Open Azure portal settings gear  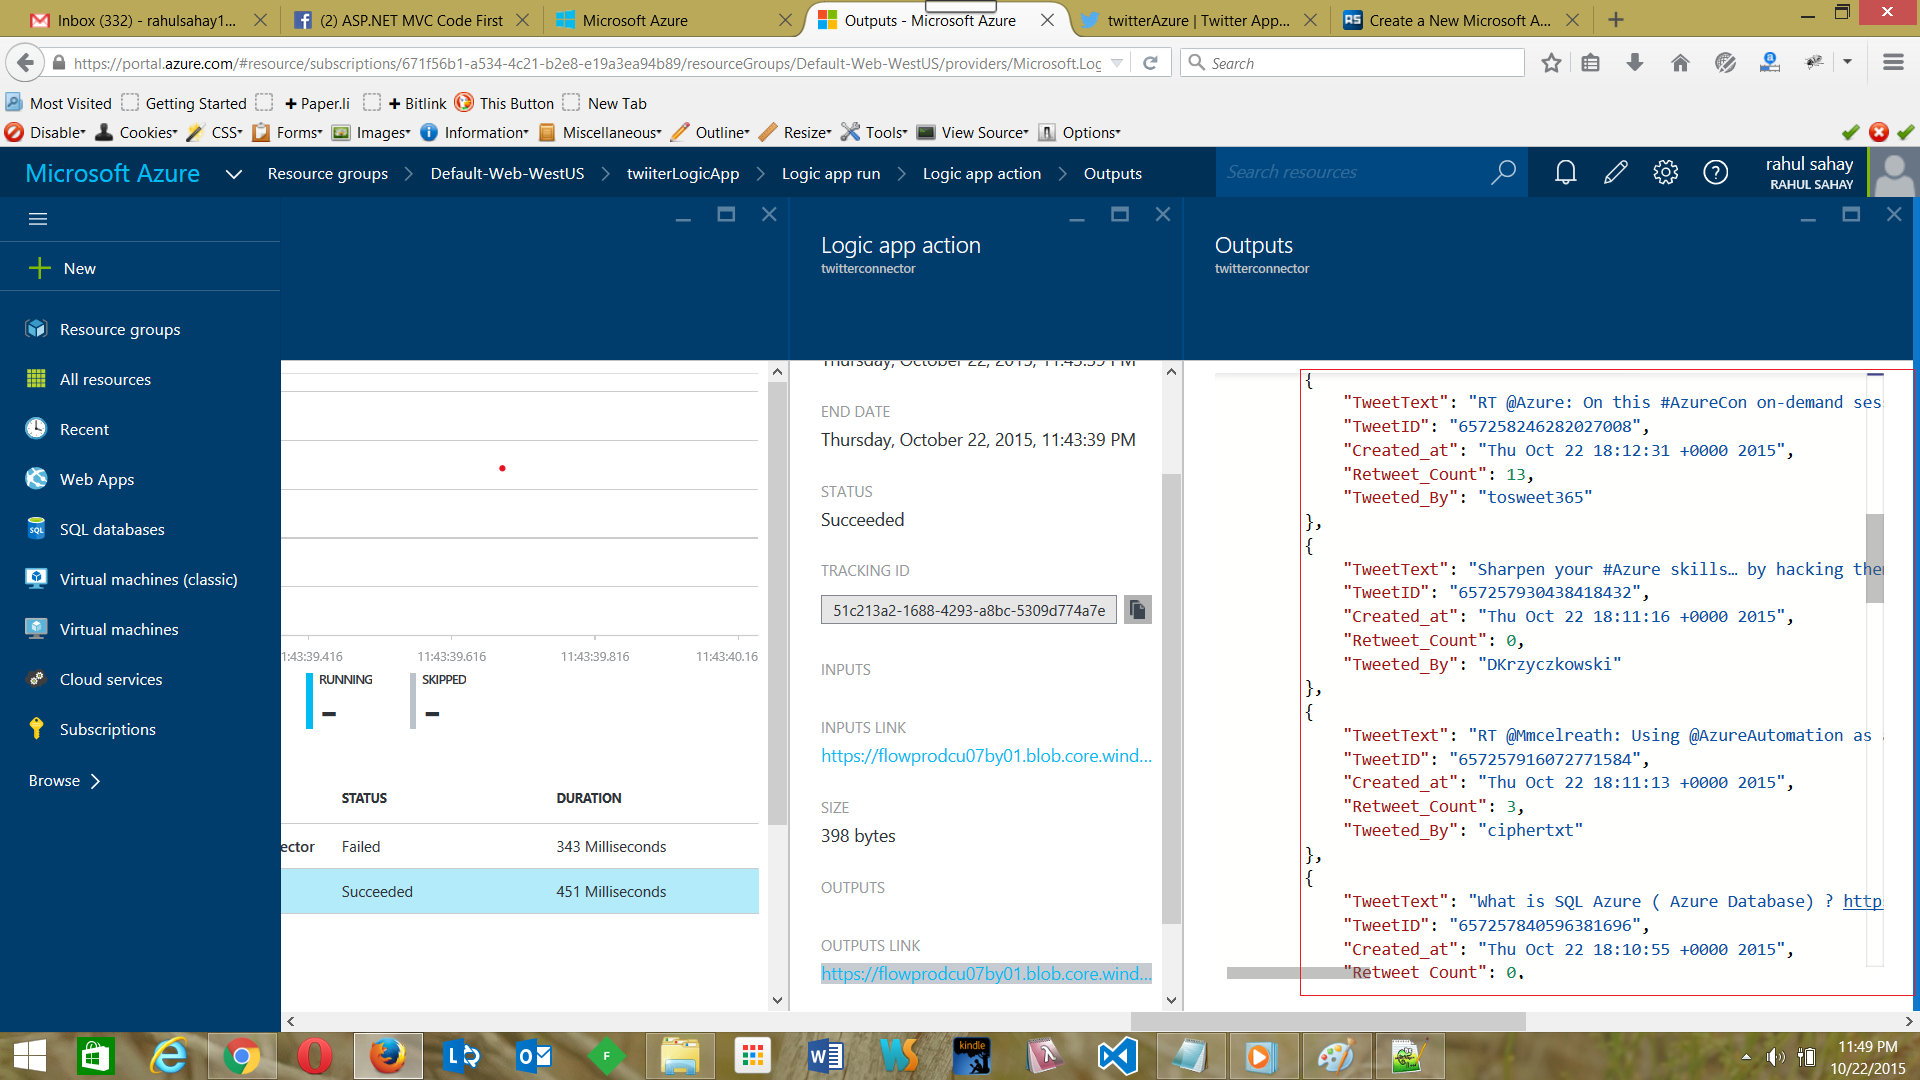(1665, 173)
